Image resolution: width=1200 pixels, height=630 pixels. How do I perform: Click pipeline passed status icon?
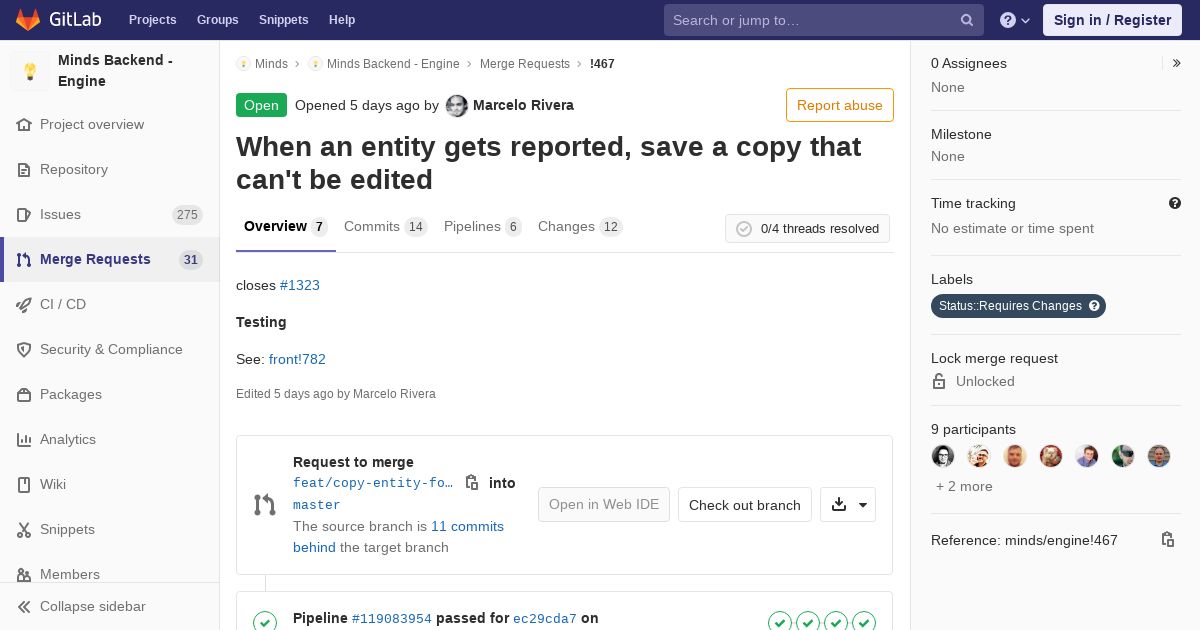265,622
